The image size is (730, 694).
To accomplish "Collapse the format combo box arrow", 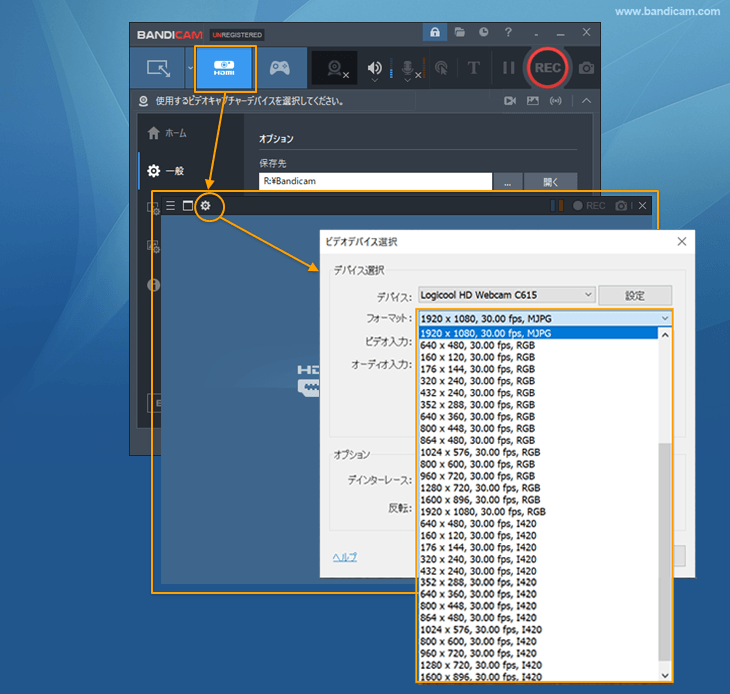I will pos(665,319).
